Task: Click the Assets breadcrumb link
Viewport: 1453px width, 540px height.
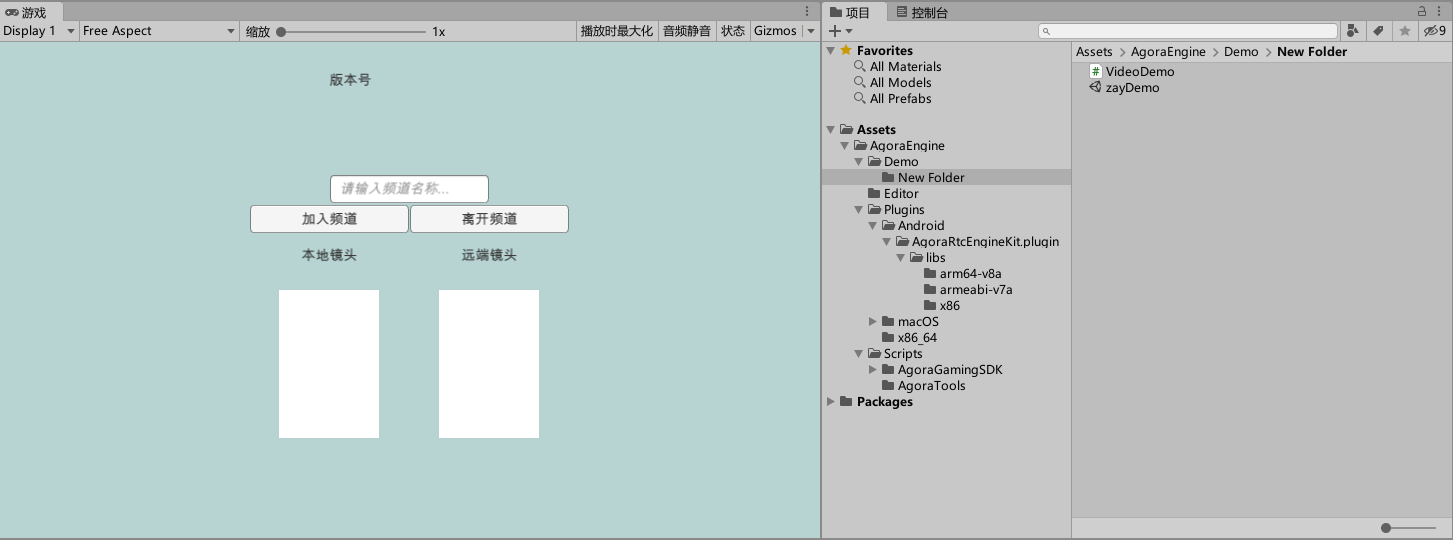Action: click(x=1094, y=51)
